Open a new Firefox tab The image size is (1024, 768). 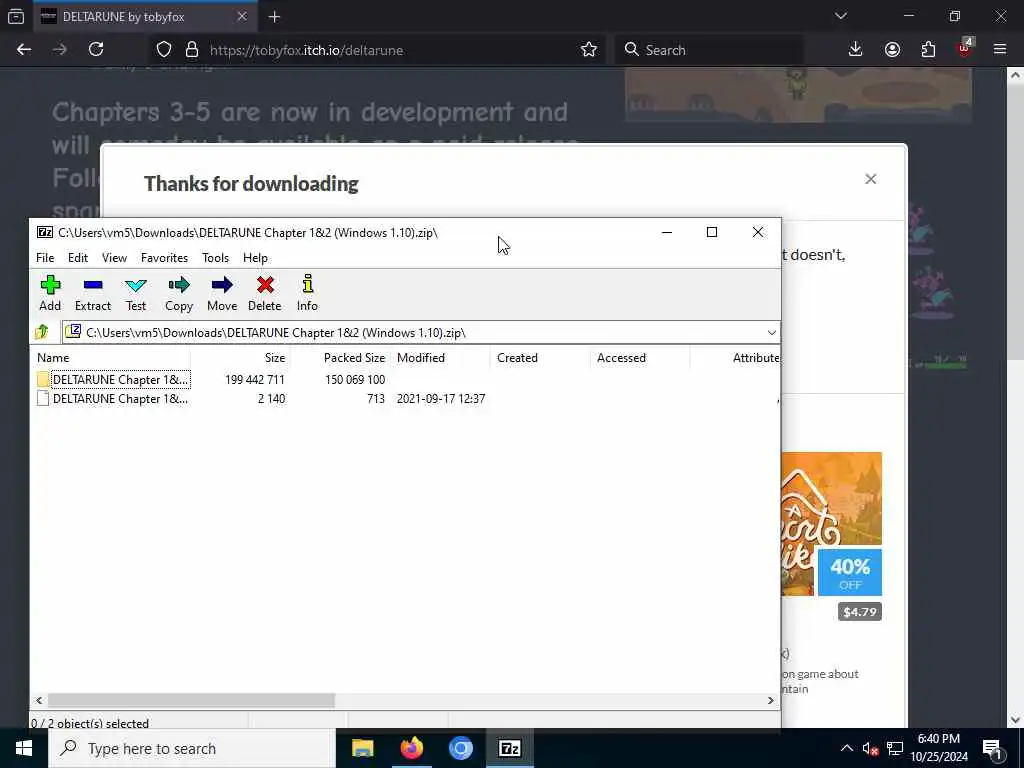[x=274, y=17]
